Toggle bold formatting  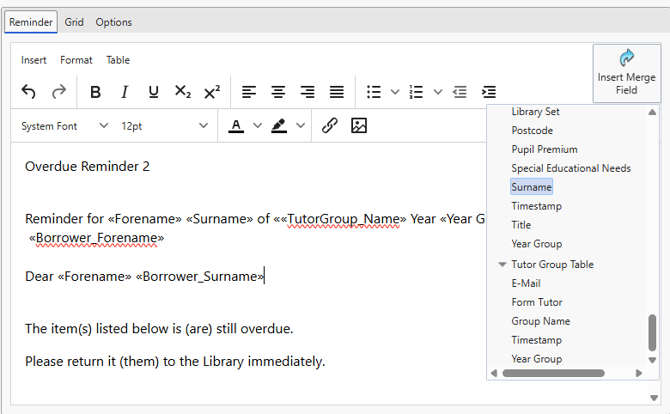95,92
